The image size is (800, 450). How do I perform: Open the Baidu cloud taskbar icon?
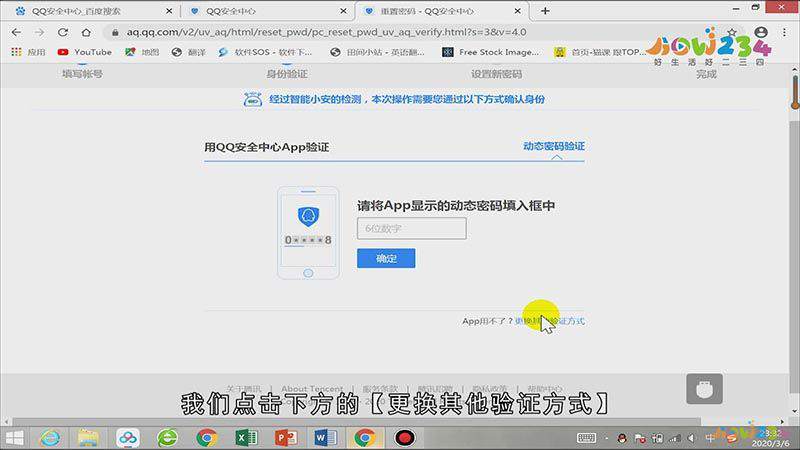coord(128,438)
